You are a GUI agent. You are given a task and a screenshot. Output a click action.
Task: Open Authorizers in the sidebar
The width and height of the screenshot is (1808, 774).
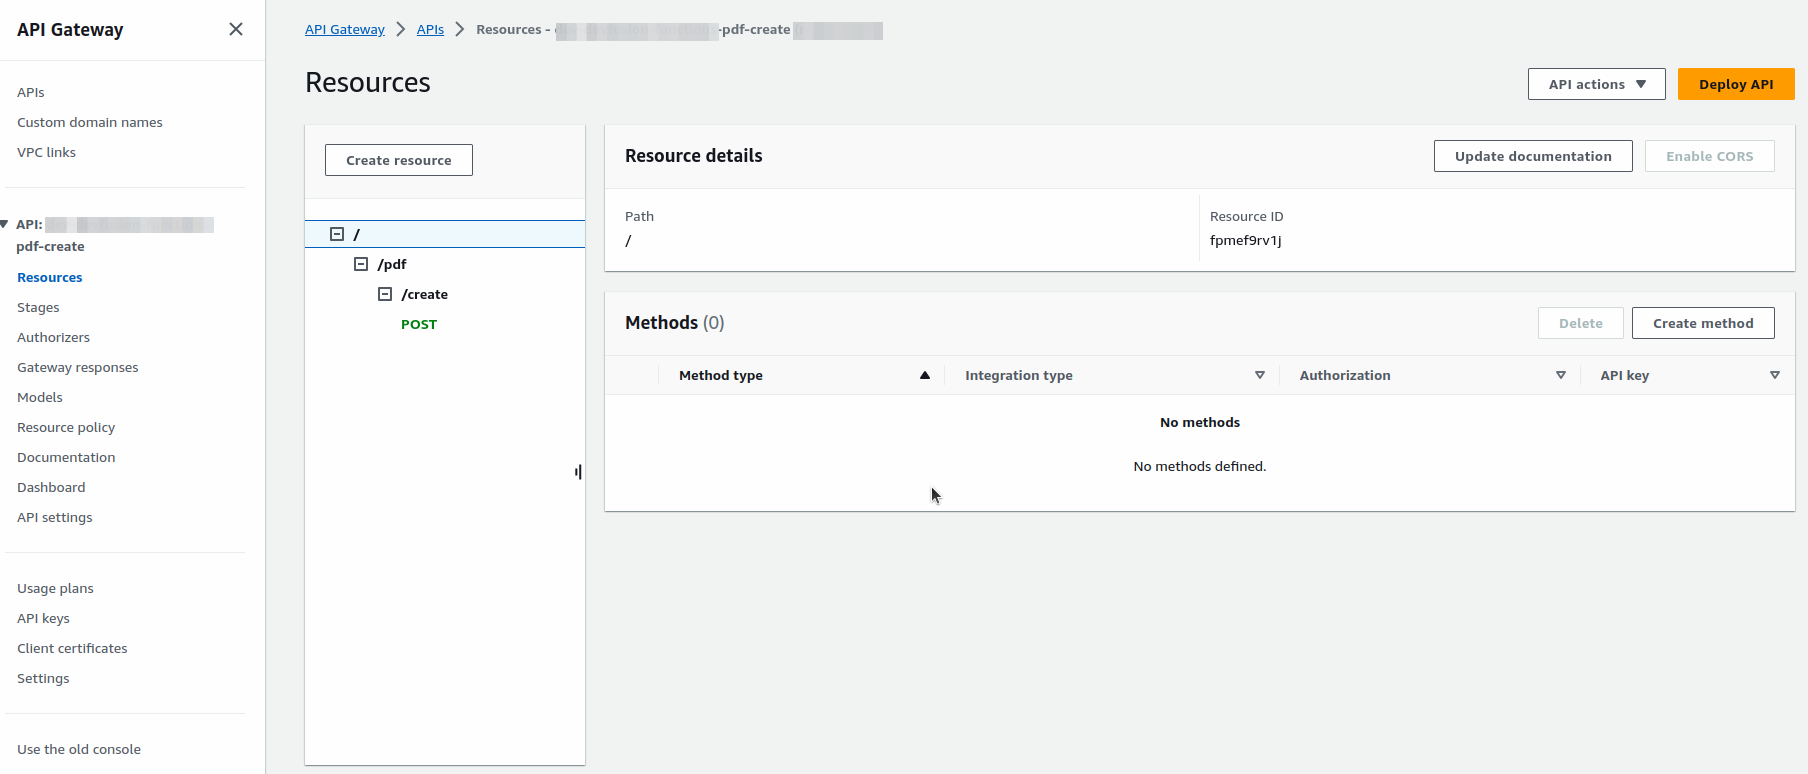pyautogui.click(x=53, y=337)
